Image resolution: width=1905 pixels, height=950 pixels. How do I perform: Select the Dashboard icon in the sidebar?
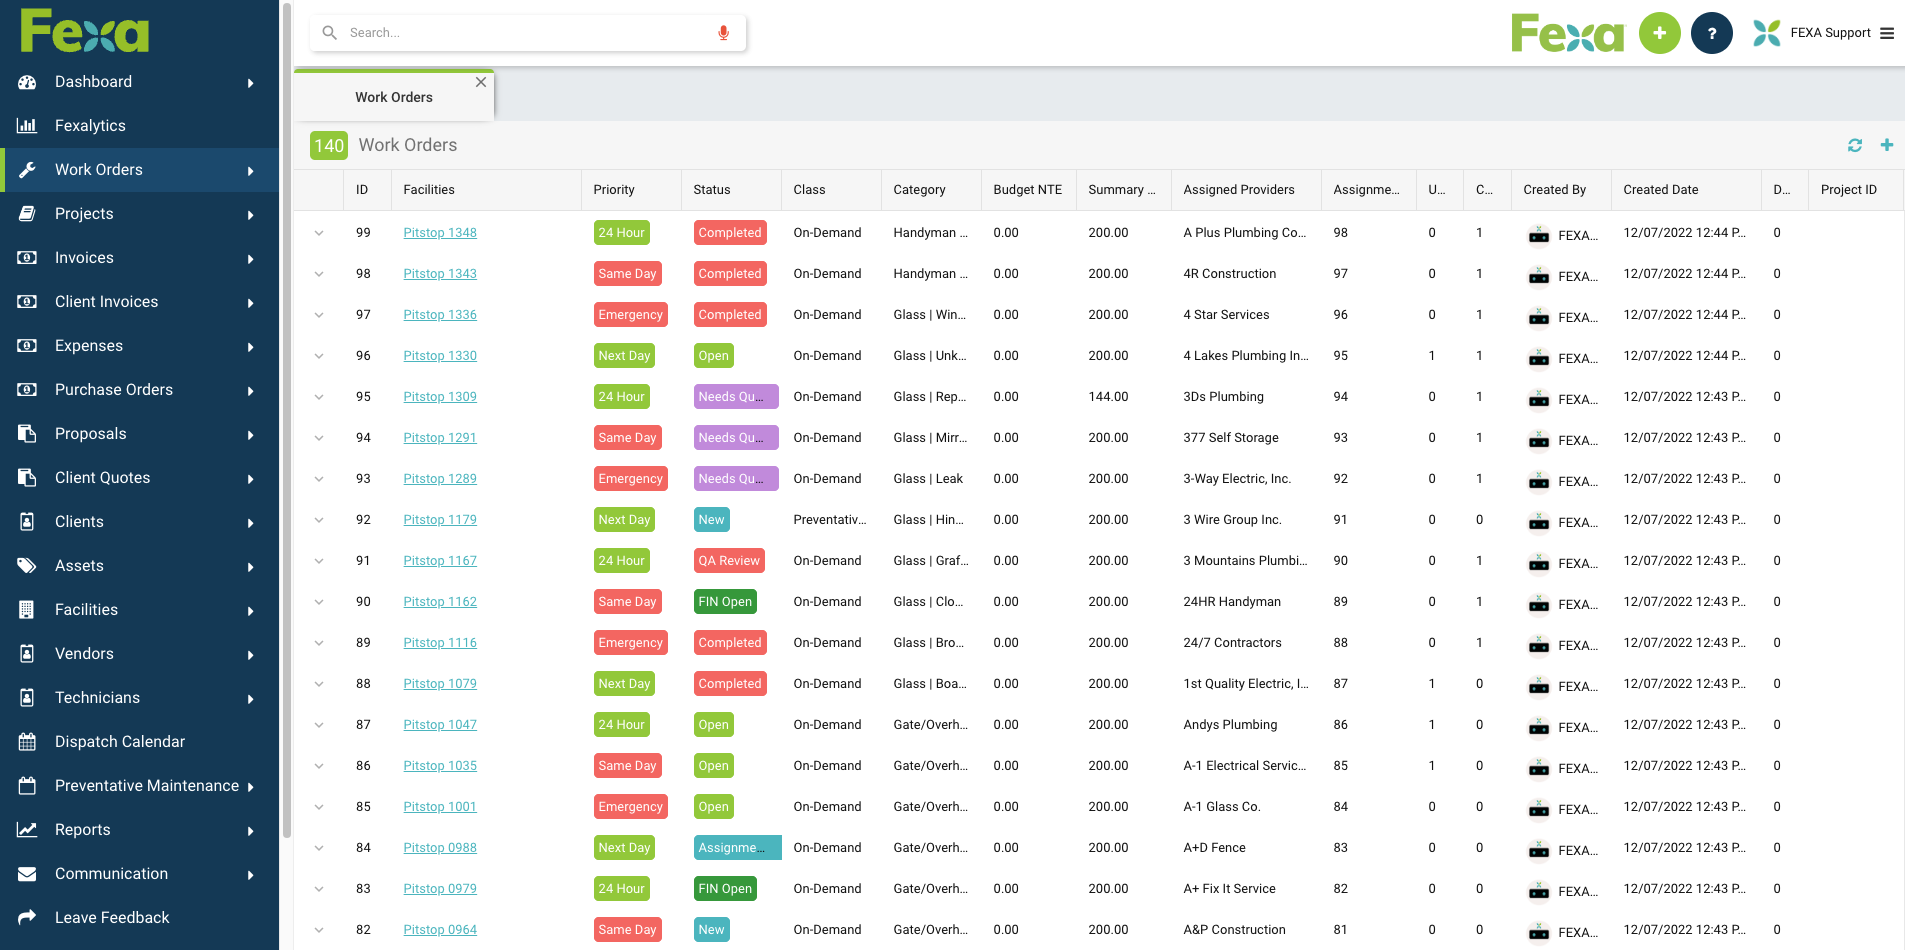[x=26, y=82]
